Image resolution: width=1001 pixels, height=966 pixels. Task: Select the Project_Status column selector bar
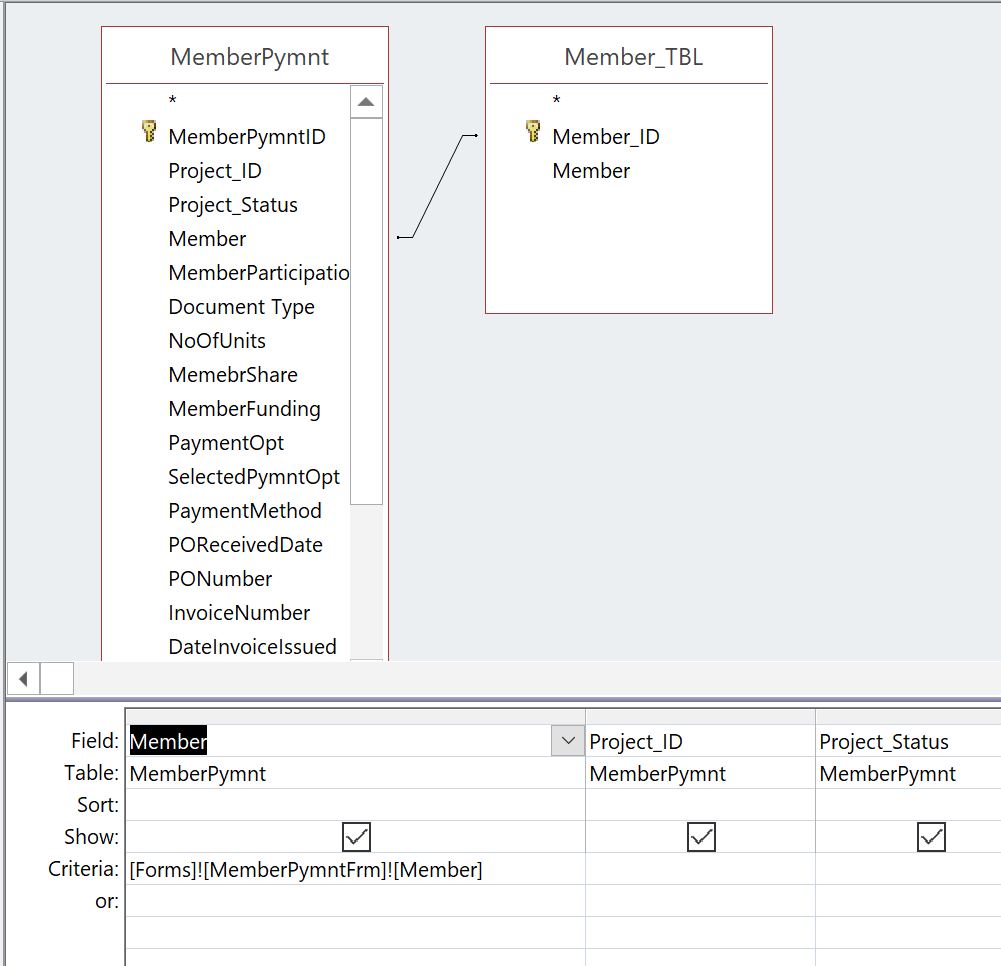[x=908, y=716]
